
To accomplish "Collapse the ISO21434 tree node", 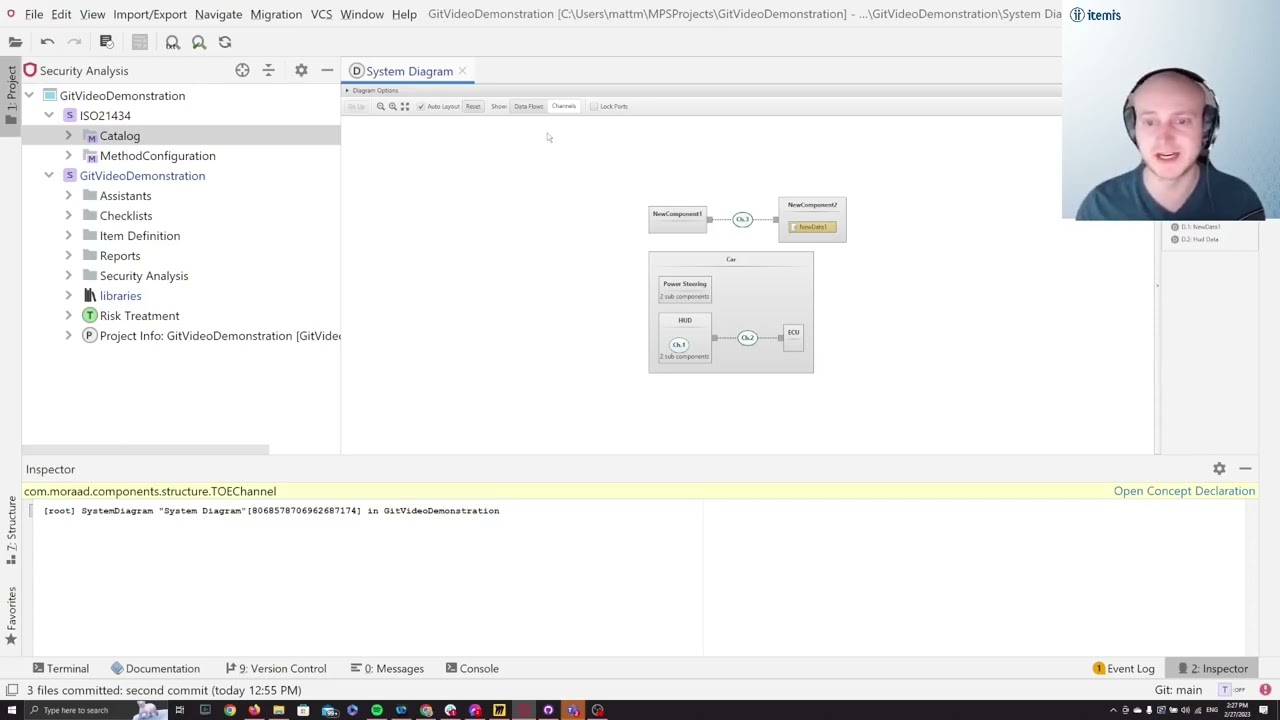I will [48, 115].
